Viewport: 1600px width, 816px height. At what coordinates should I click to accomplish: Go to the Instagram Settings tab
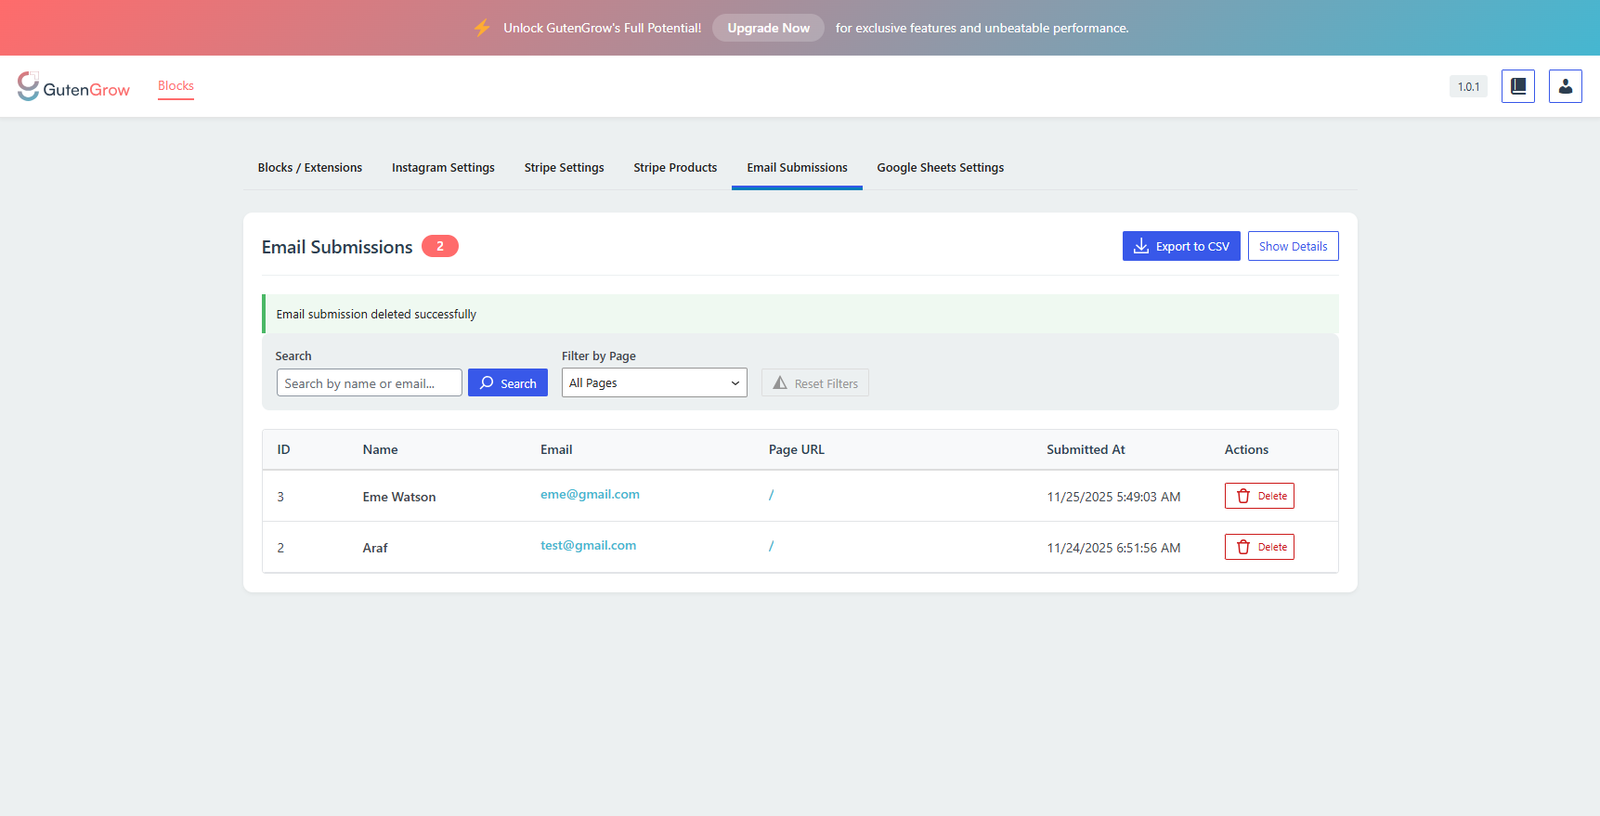tap(443, 168)
